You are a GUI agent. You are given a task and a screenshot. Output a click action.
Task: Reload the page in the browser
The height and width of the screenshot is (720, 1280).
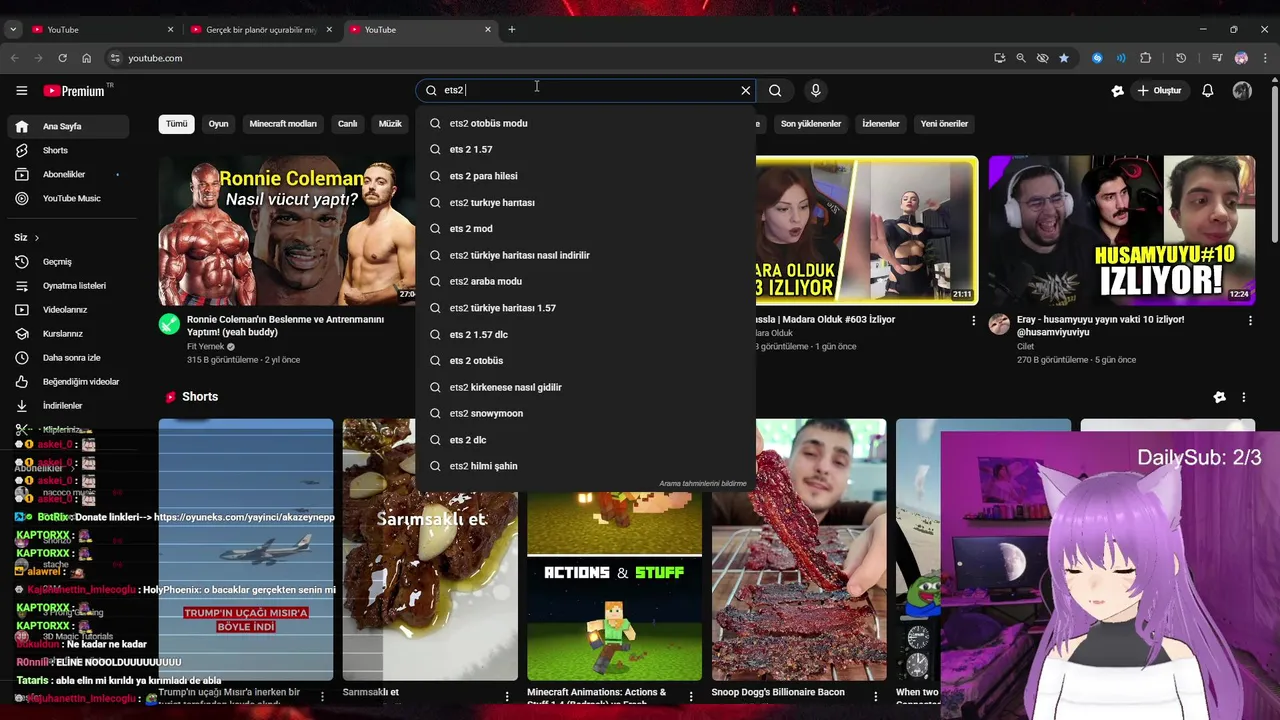click(x=62, y=58)
